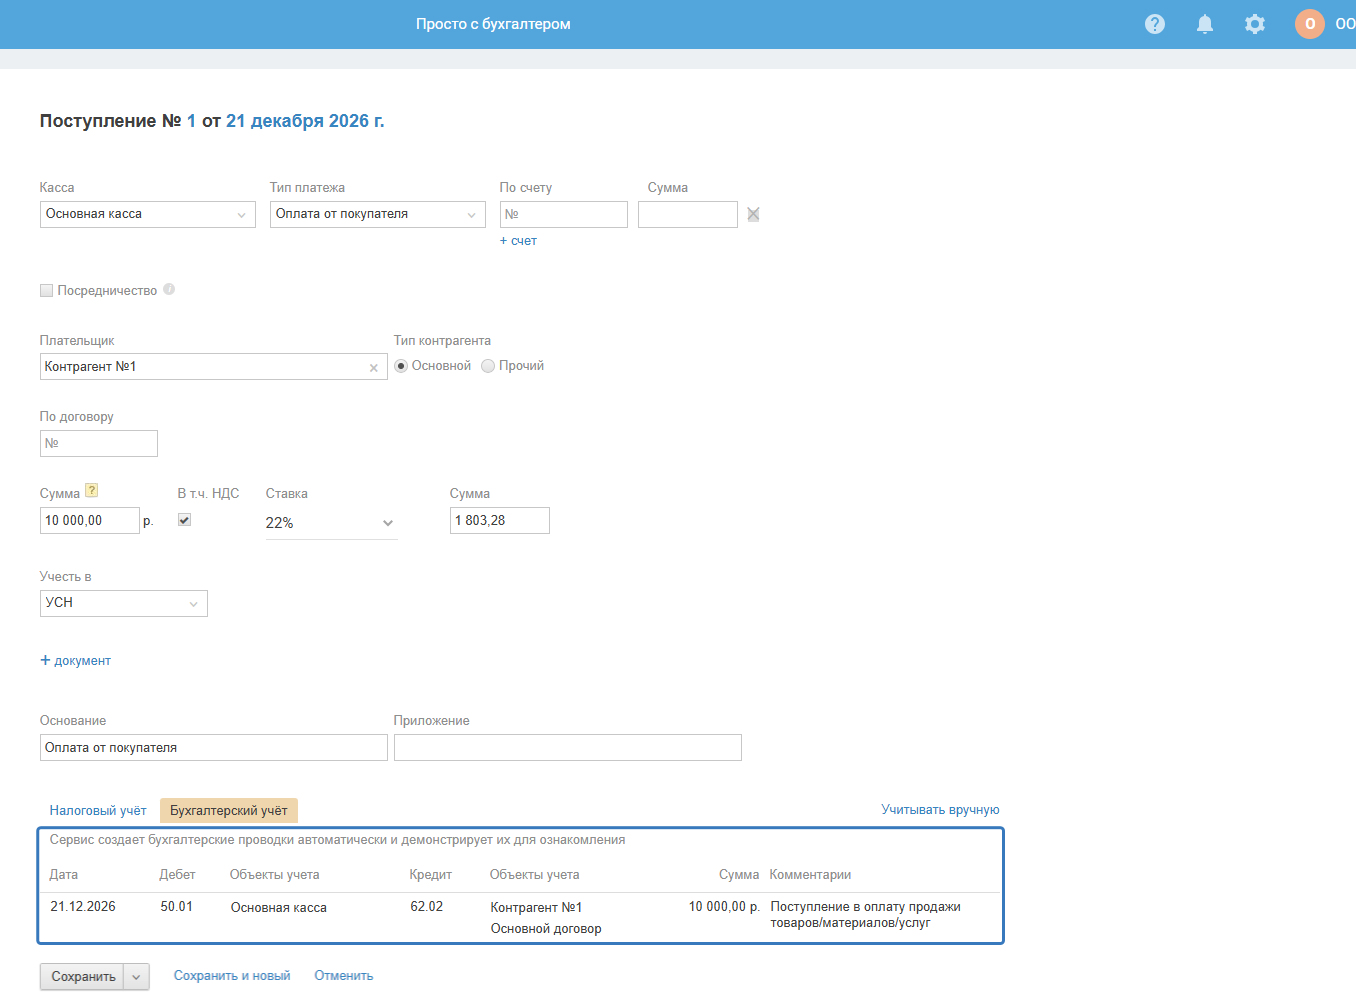Click the orange user avatar

coord(1310,24)
